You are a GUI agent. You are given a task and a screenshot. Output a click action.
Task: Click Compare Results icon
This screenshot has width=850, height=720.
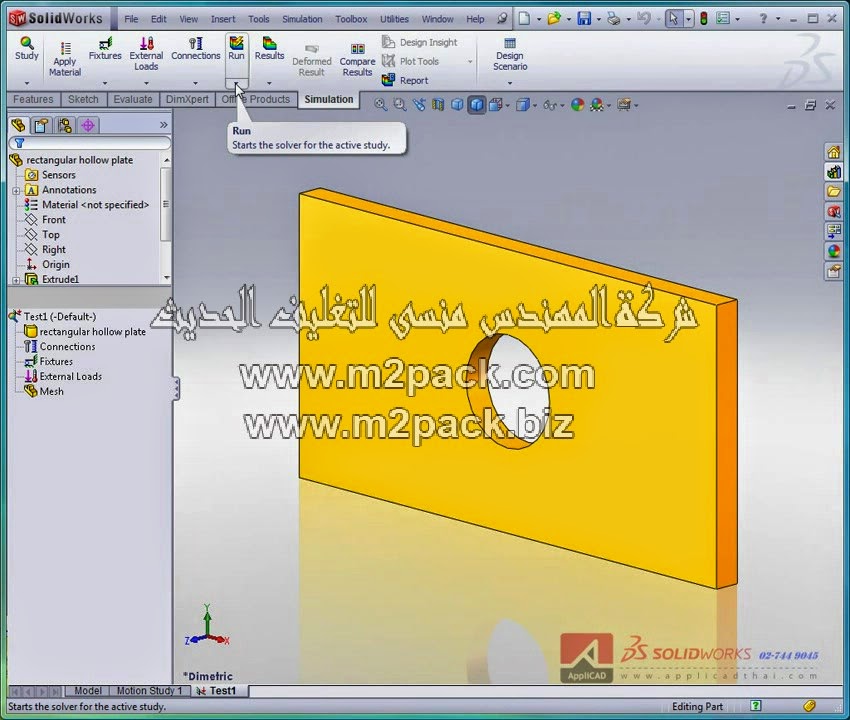click(x=357, y=60)
